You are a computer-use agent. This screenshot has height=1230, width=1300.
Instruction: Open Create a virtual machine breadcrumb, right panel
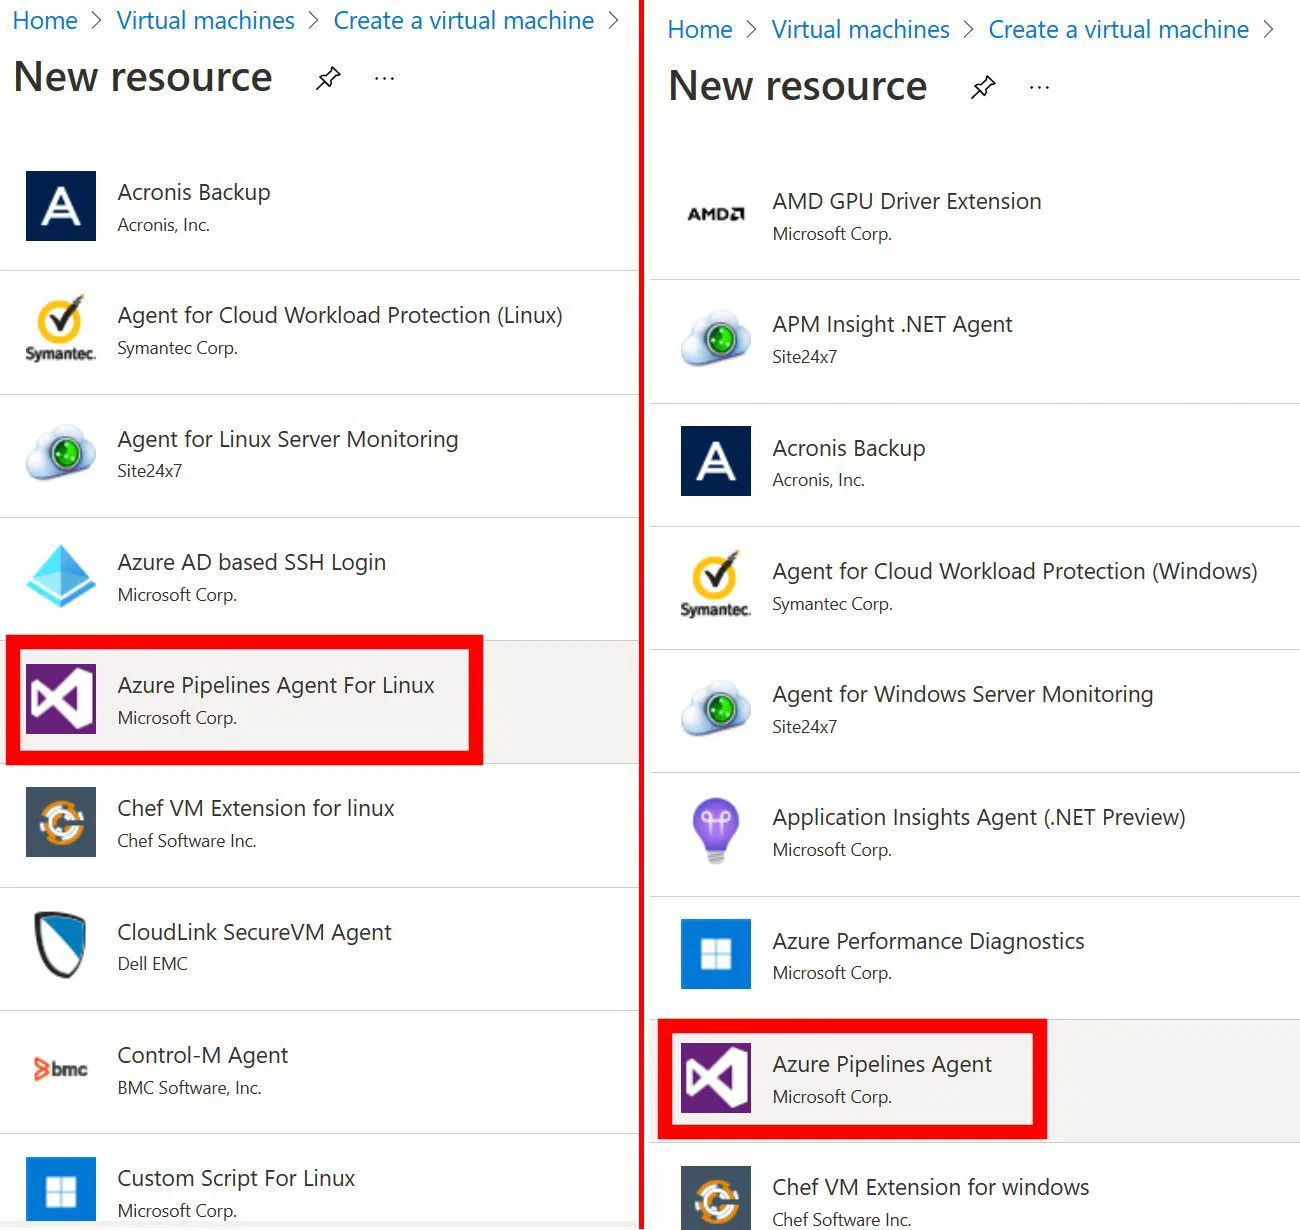(1119, 29)
